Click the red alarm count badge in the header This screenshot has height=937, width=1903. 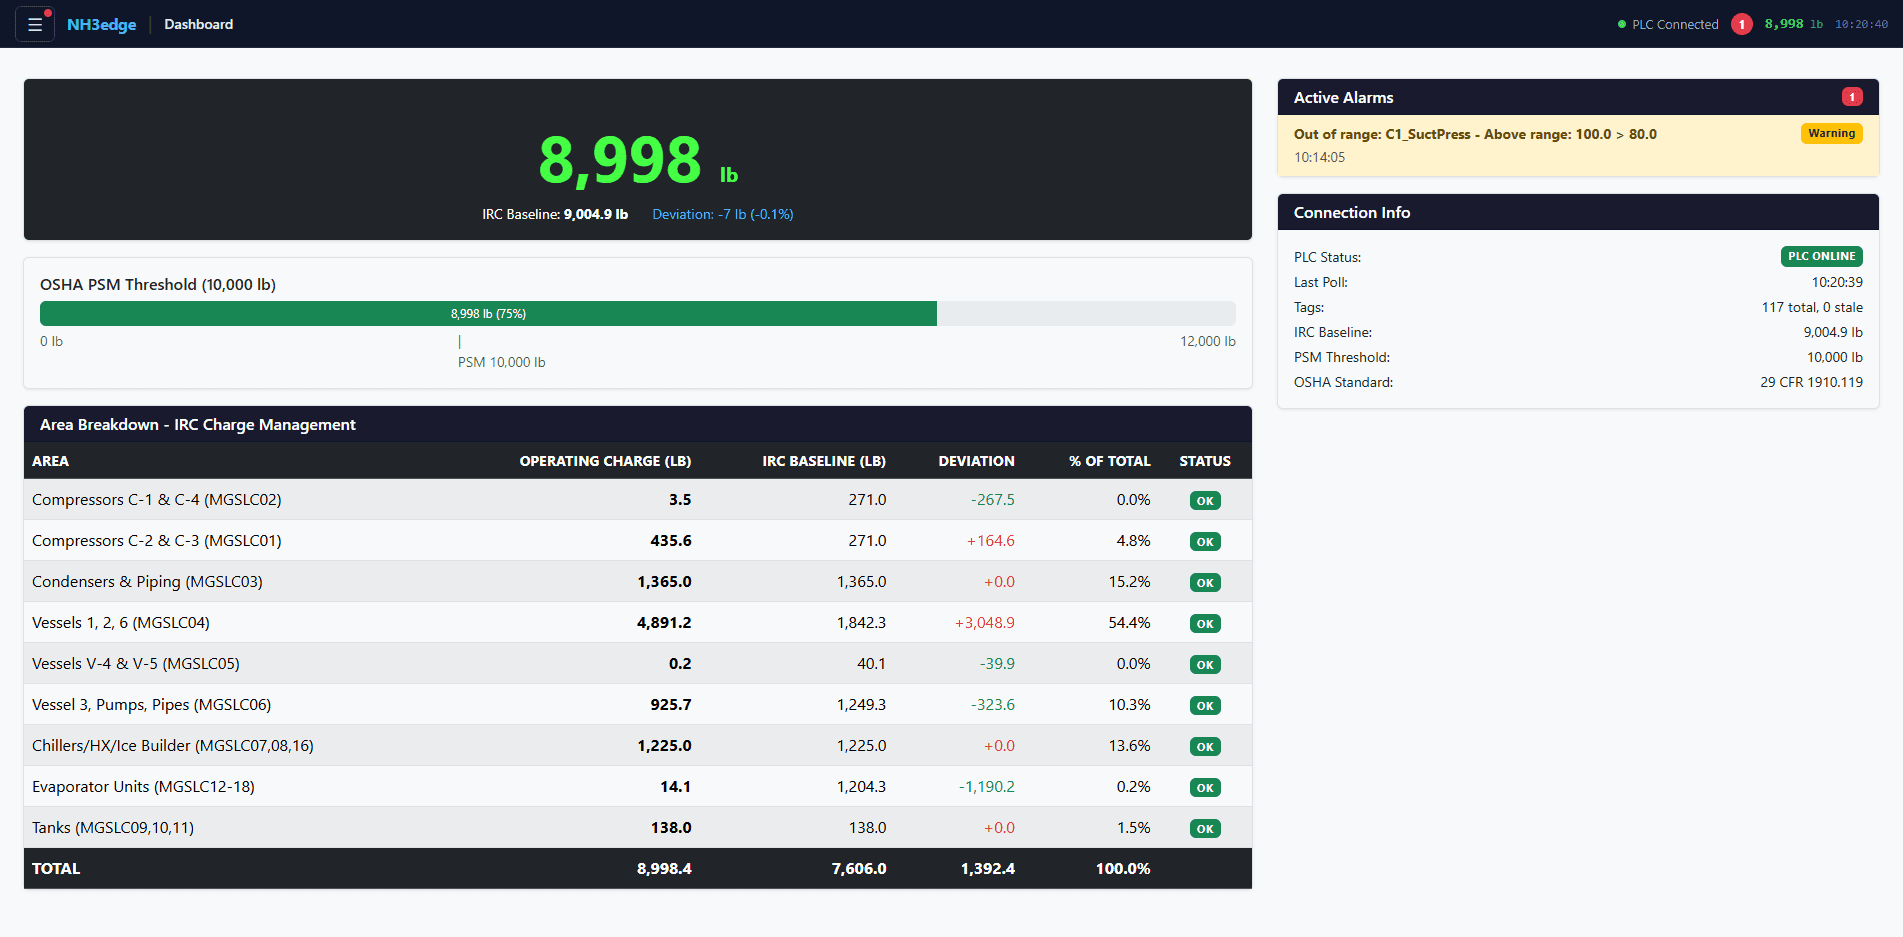(1742, 24)
